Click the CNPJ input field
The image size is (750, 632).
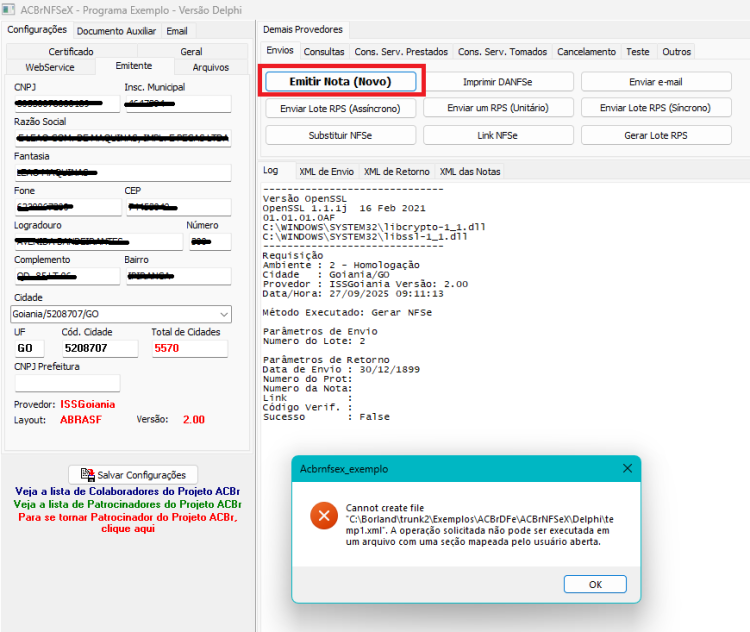click(x=67, y=103)
